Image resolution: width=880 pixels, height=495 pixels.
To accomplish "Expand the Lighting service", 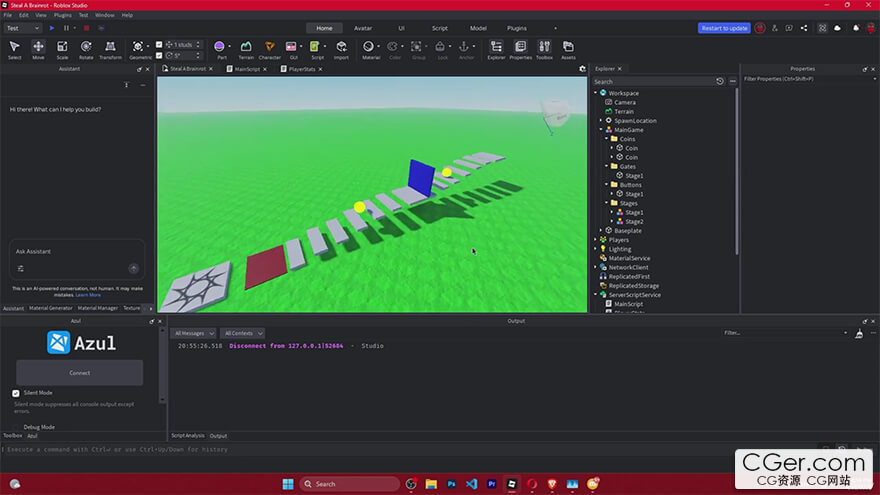I will tap(596, 249).
